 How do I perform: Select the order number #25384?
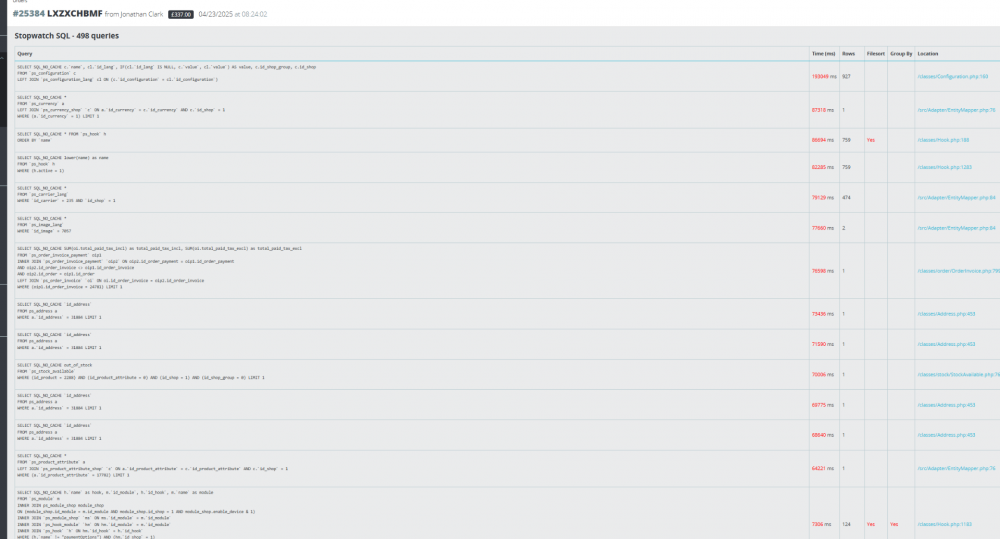click(x=29, y=13)
